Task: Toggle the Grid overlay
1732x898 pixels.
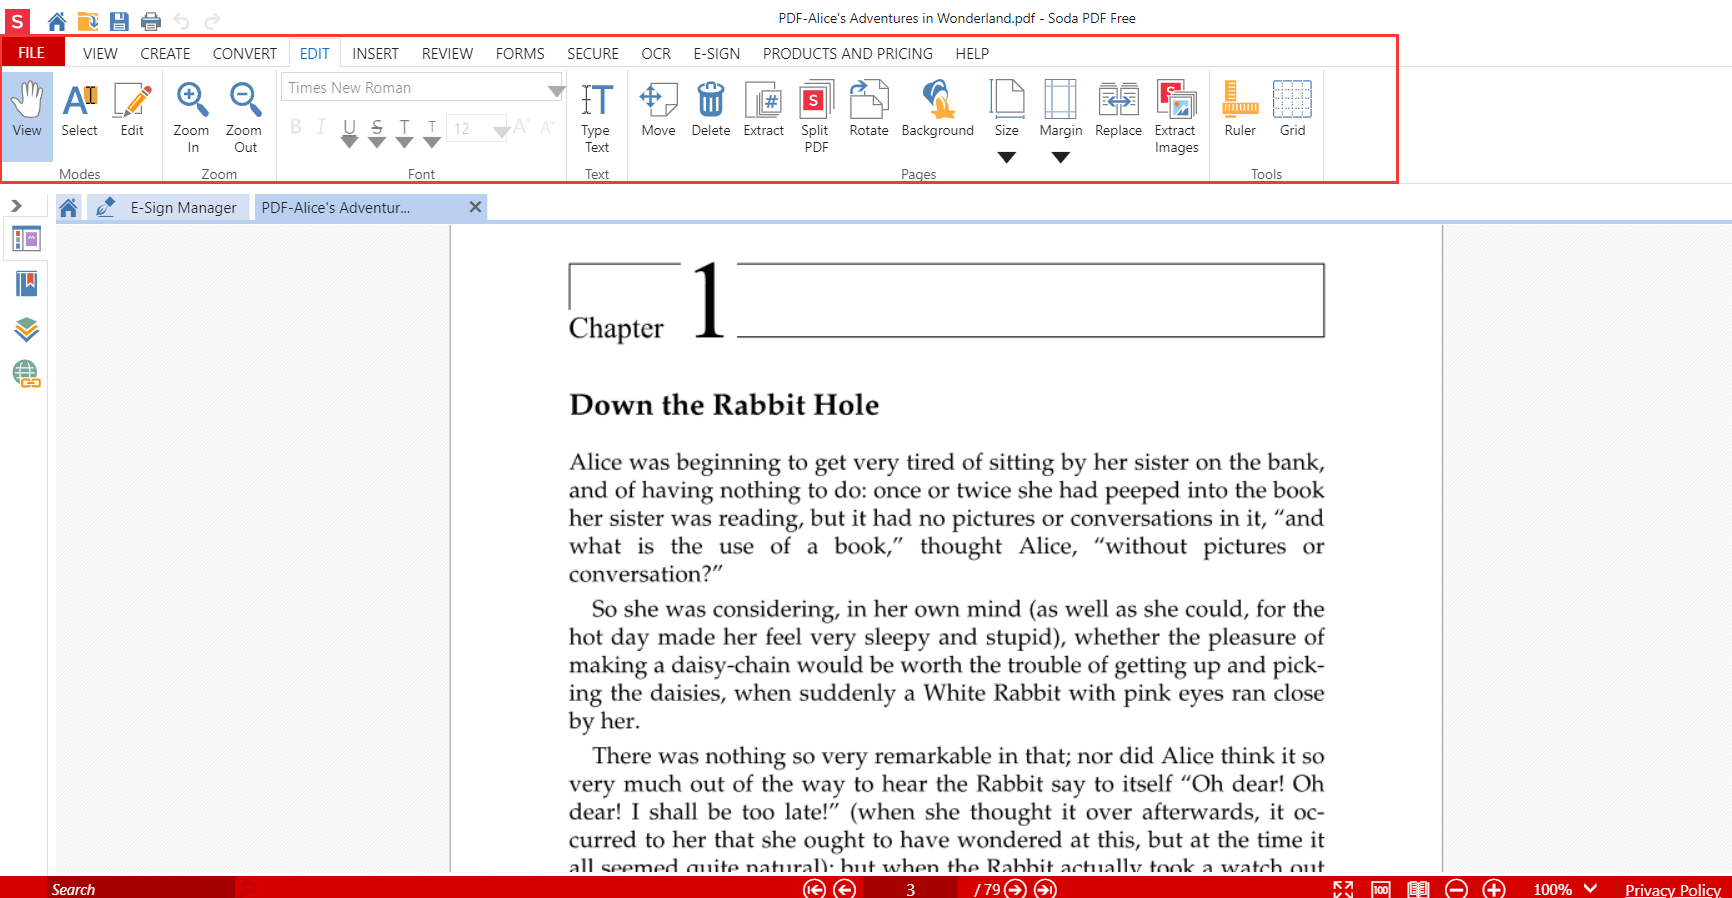Action: [1292, 110]
